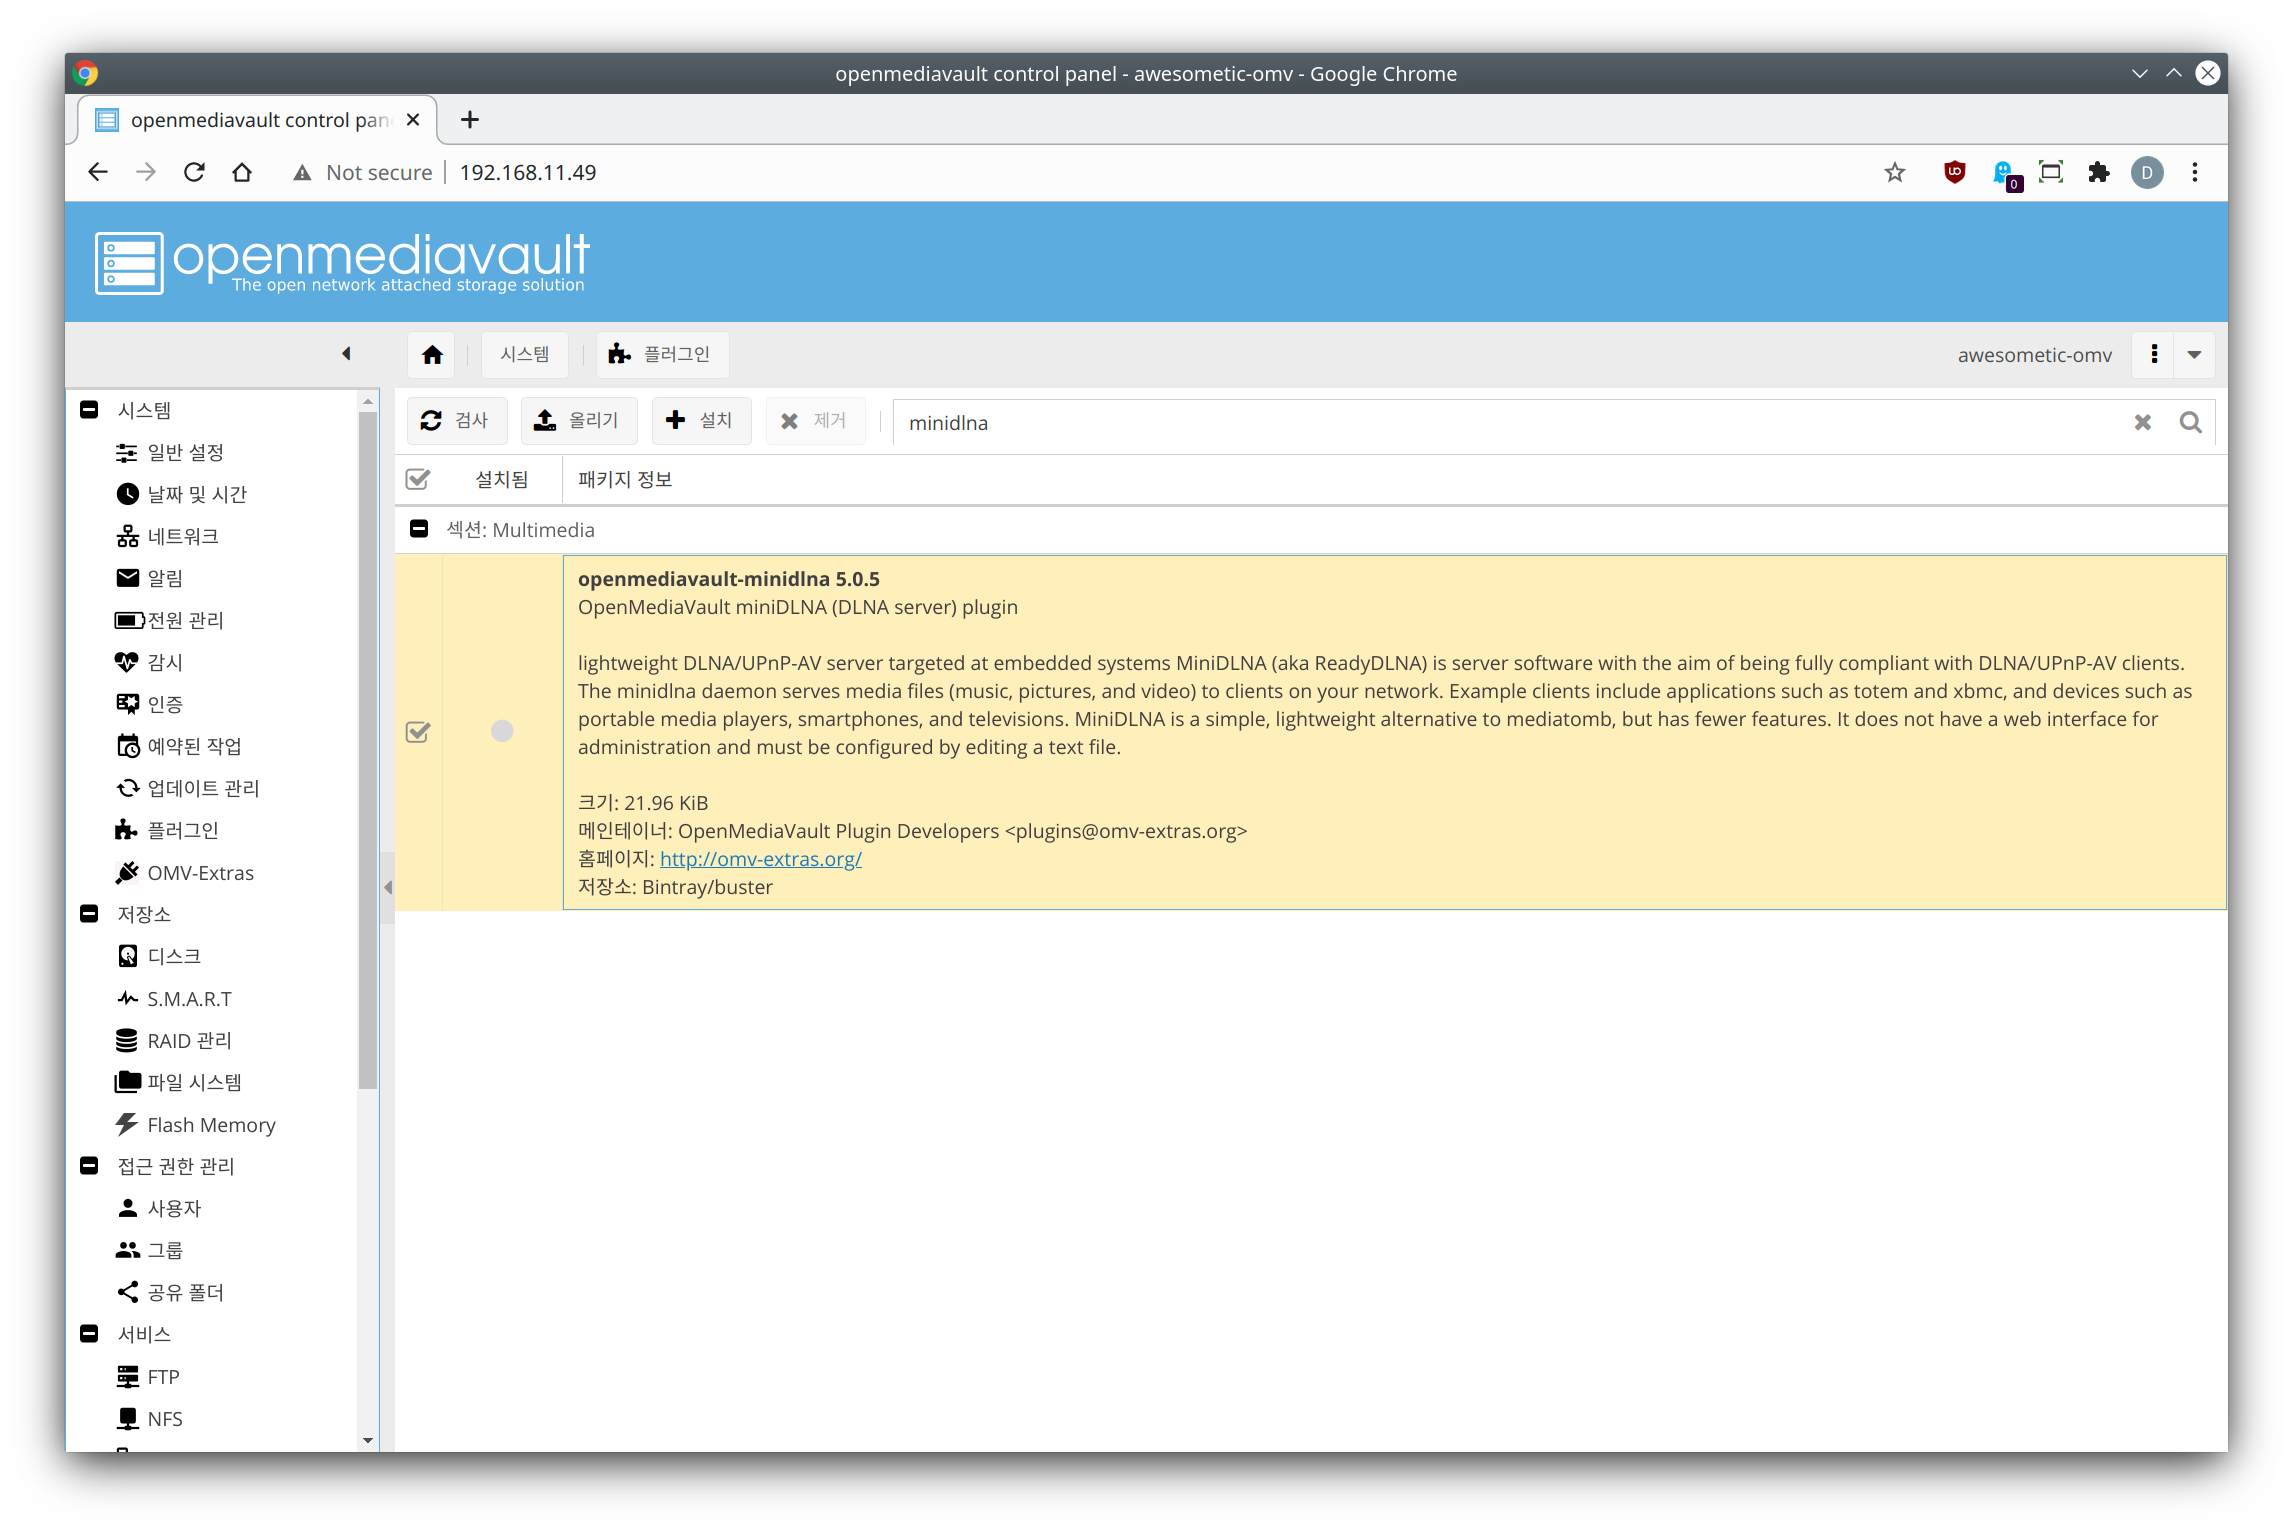Screen dimensions: 2293x1529
Task: Open S.M.A.R.T in the sidebar
Action: (189, 999)
